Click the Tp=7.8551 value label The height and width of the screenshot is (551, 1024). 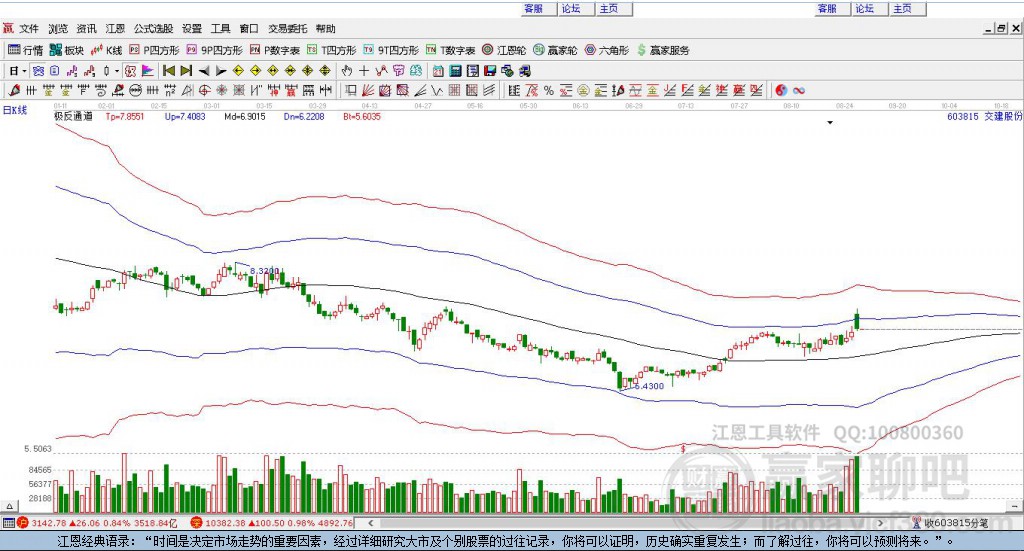[x=125, y=116]
